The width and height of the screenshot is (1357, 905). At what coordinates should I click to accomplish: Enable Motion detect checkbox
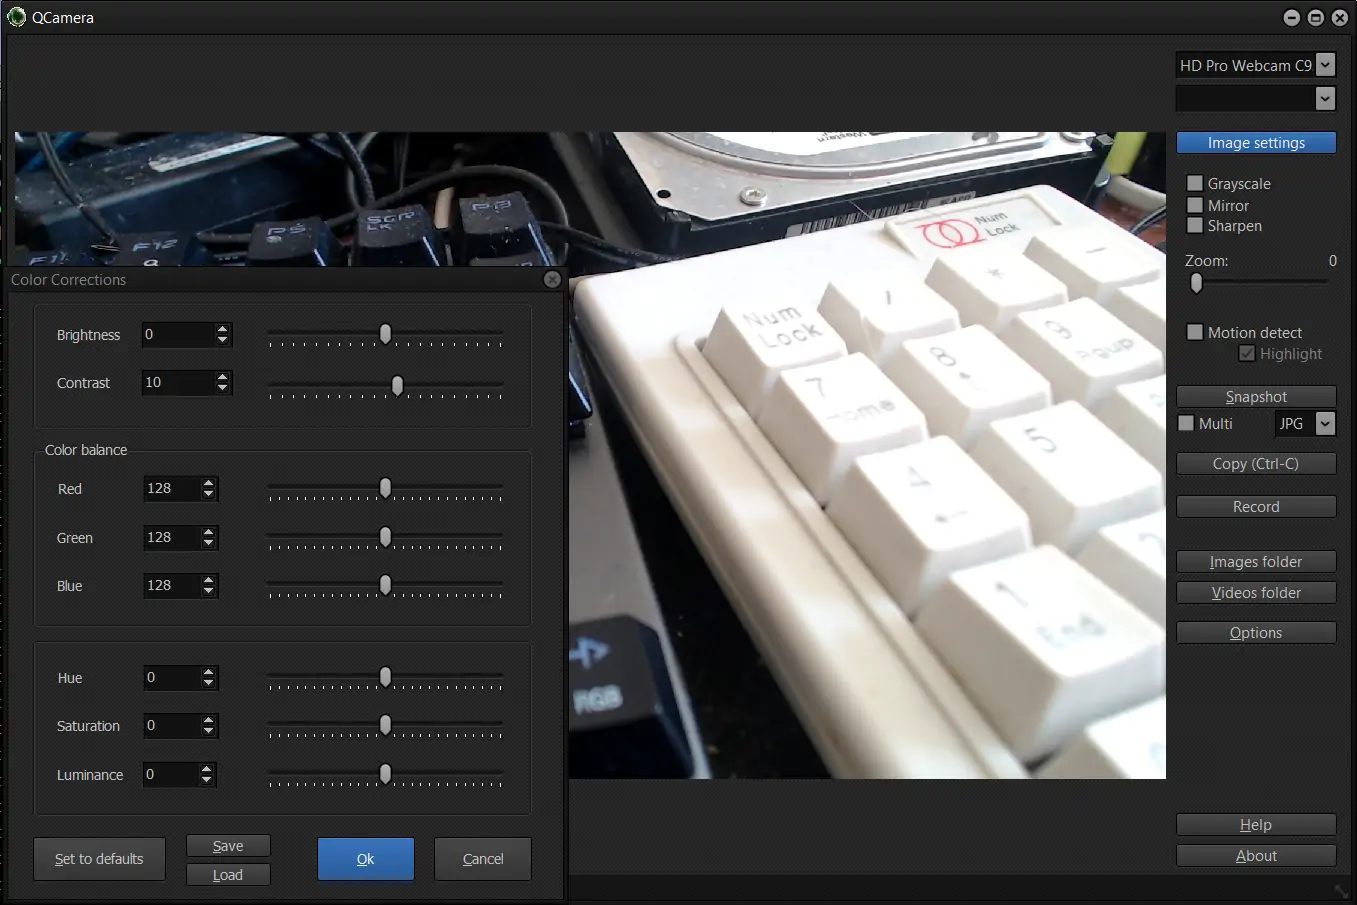point(1195,332)
